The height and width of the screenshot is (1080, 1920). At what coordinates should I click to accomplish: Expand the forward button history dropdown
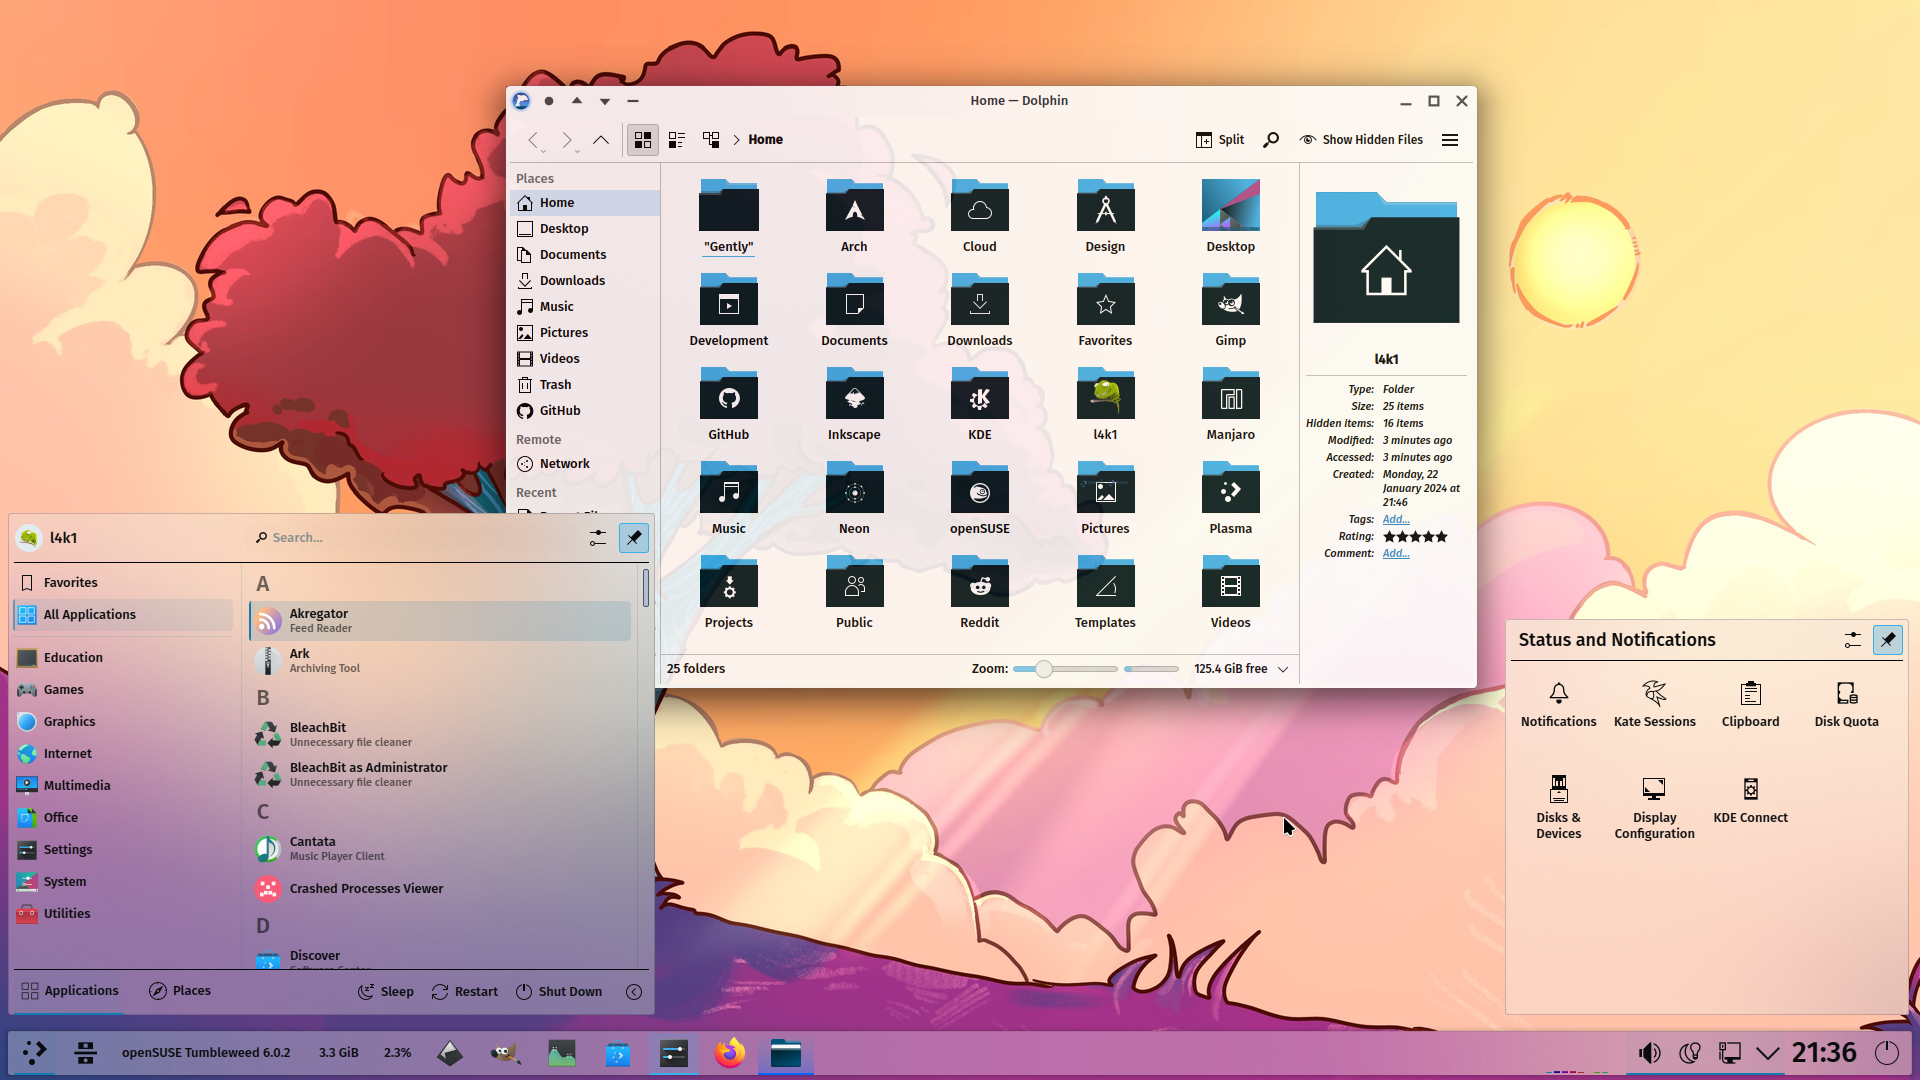577,151
